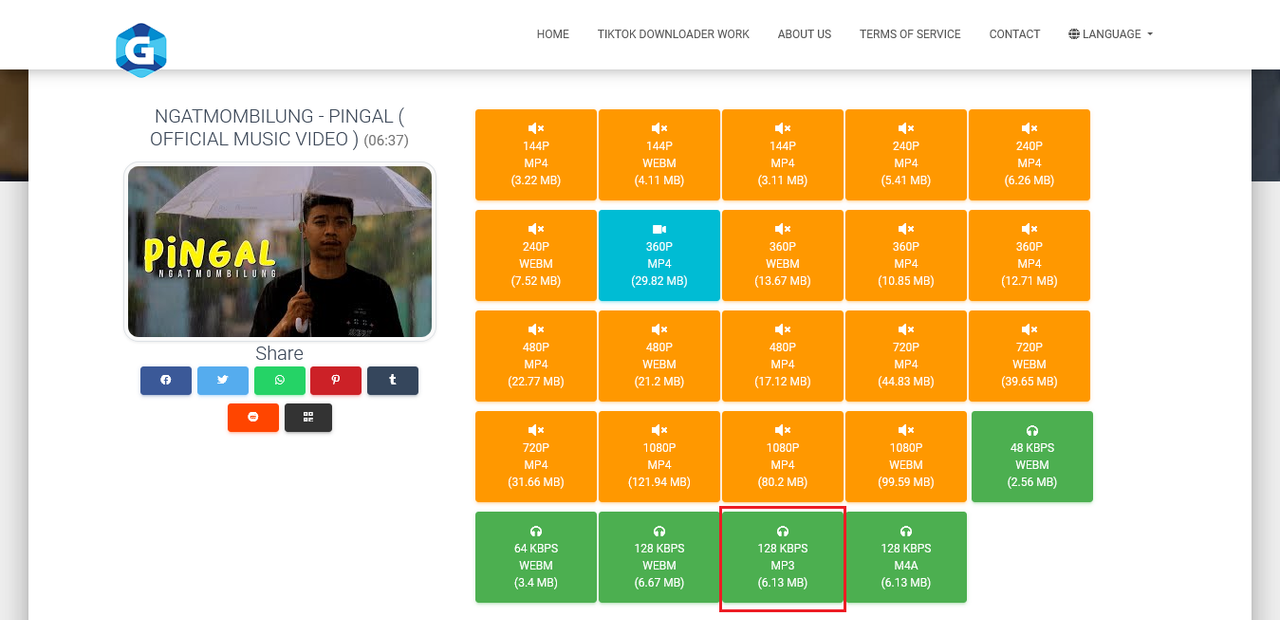The width and height of the screenshot is (1280, 620).
Task: Click the Ngatmombilung Pingal video title
Action: (x=279, y=128)
